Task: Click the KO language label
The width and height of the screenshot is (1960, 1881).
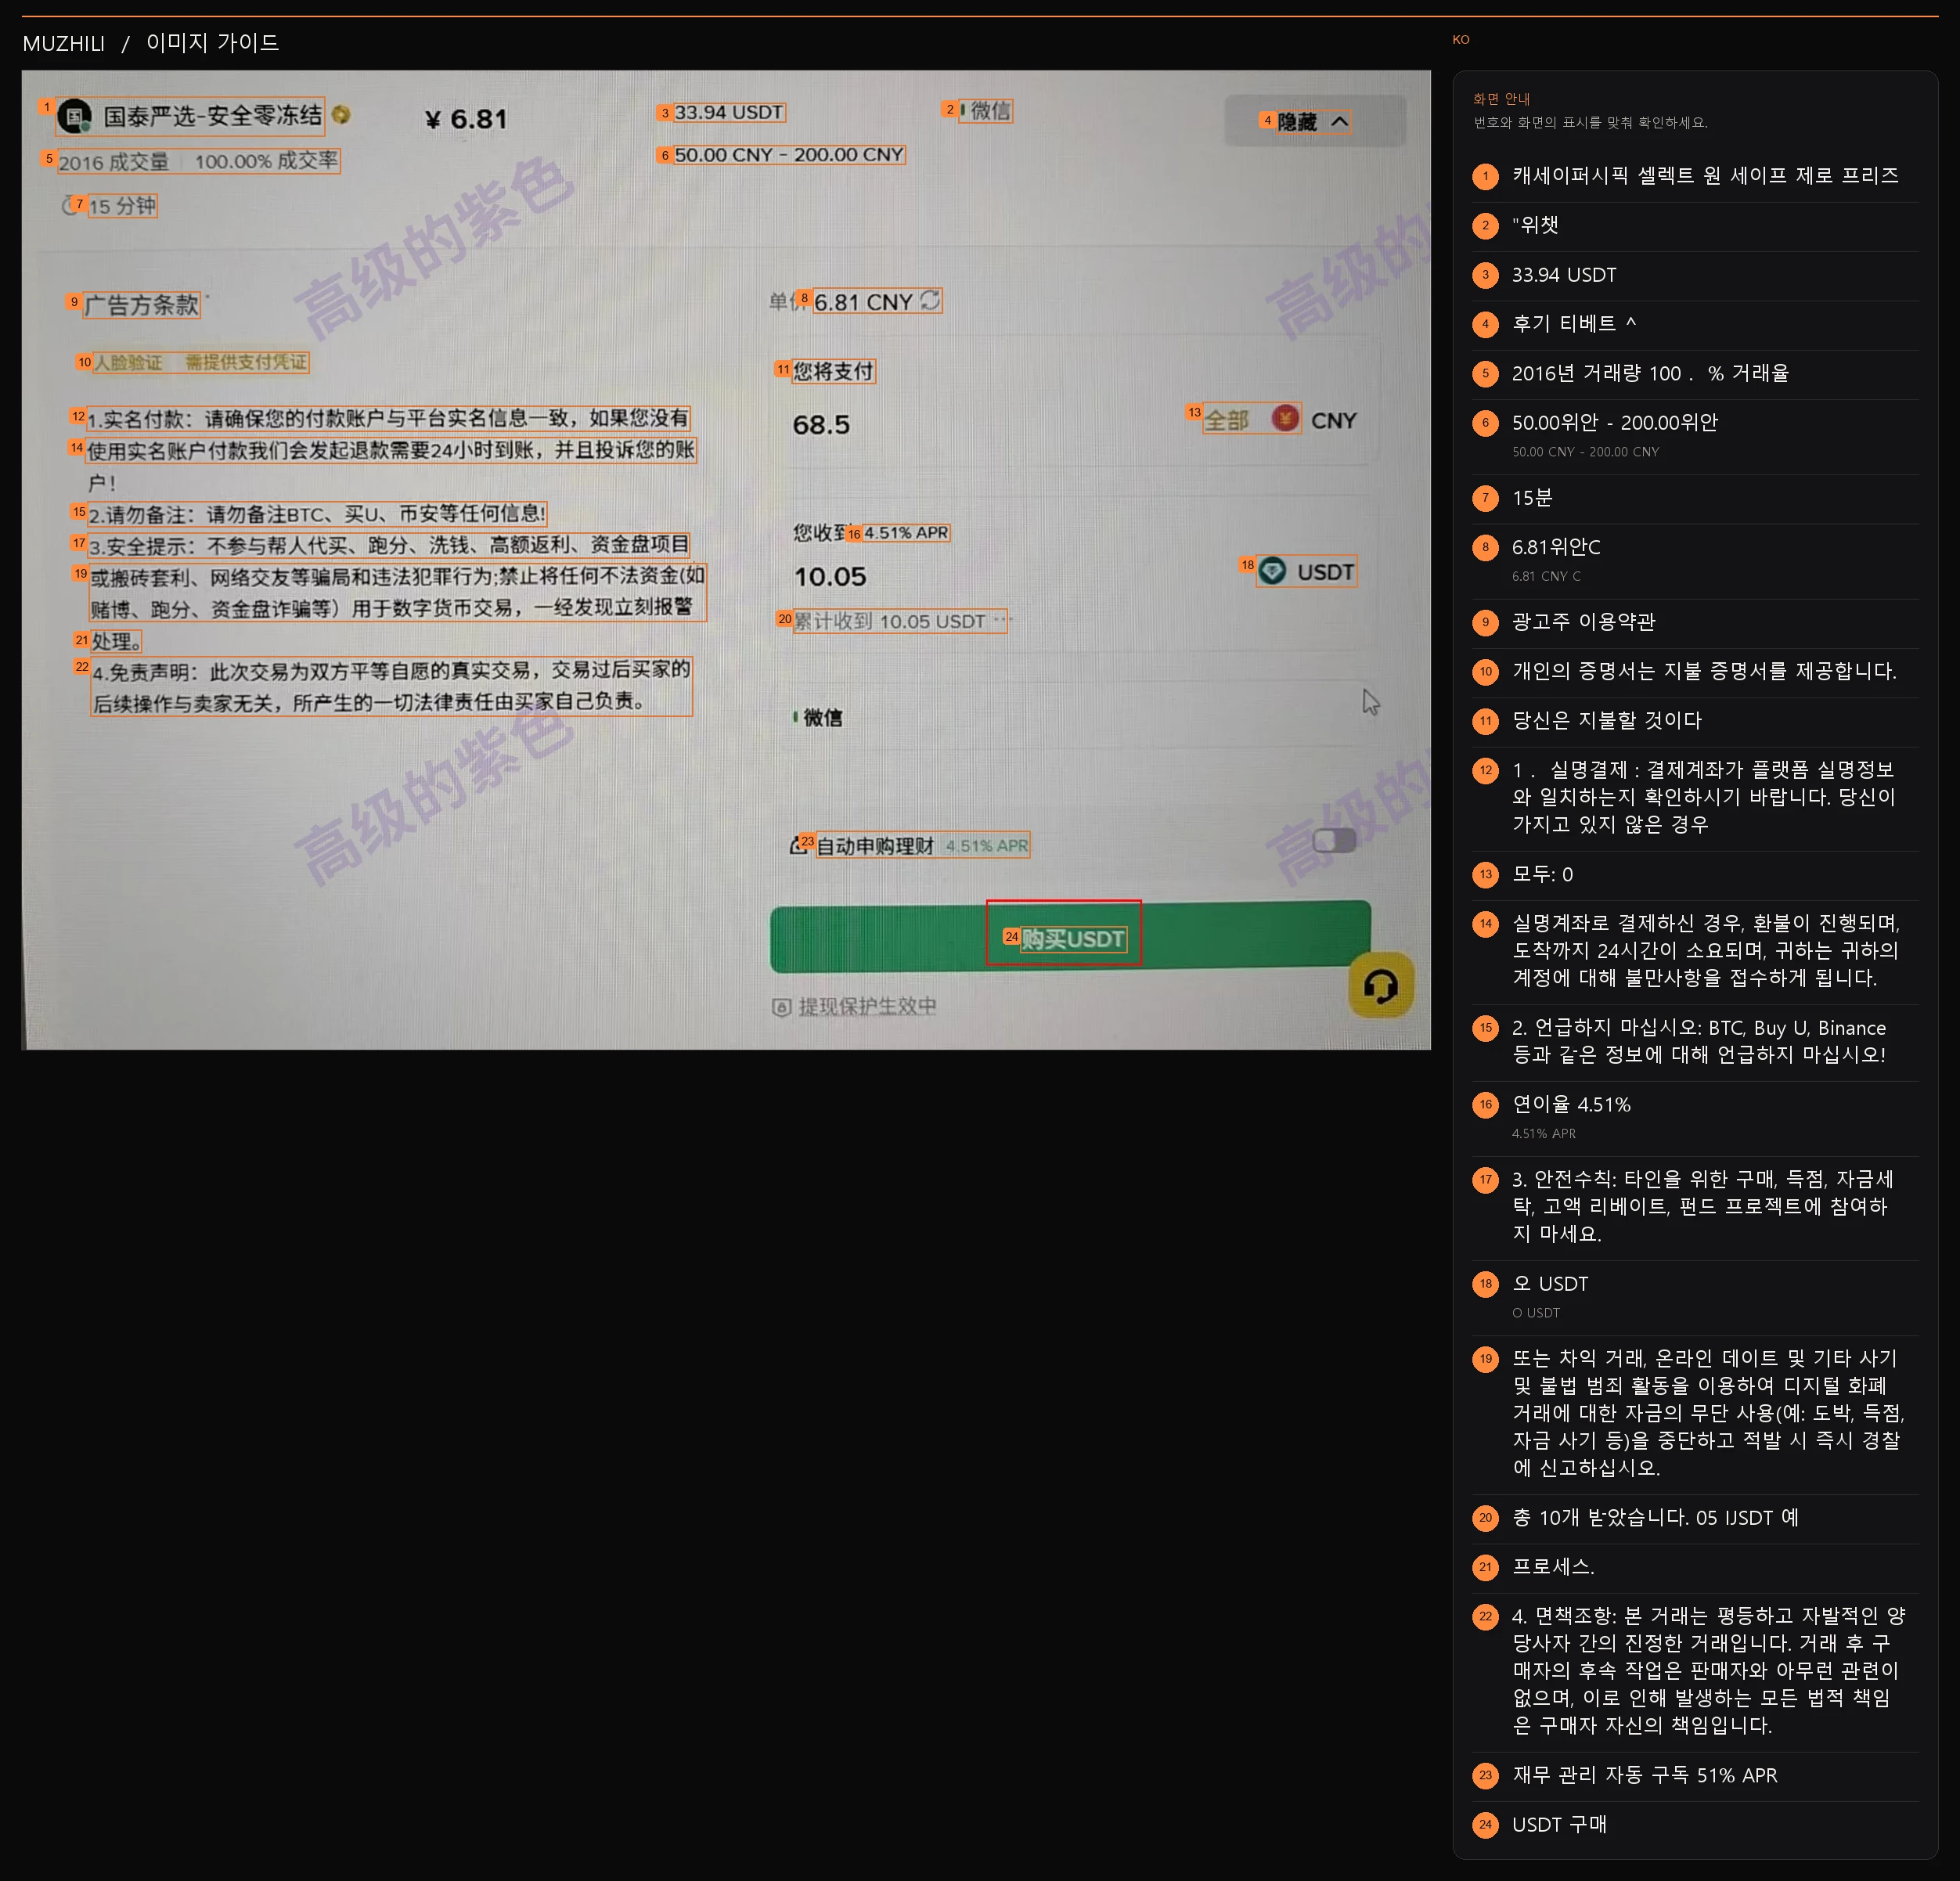Action: [x=1461, y=40]
